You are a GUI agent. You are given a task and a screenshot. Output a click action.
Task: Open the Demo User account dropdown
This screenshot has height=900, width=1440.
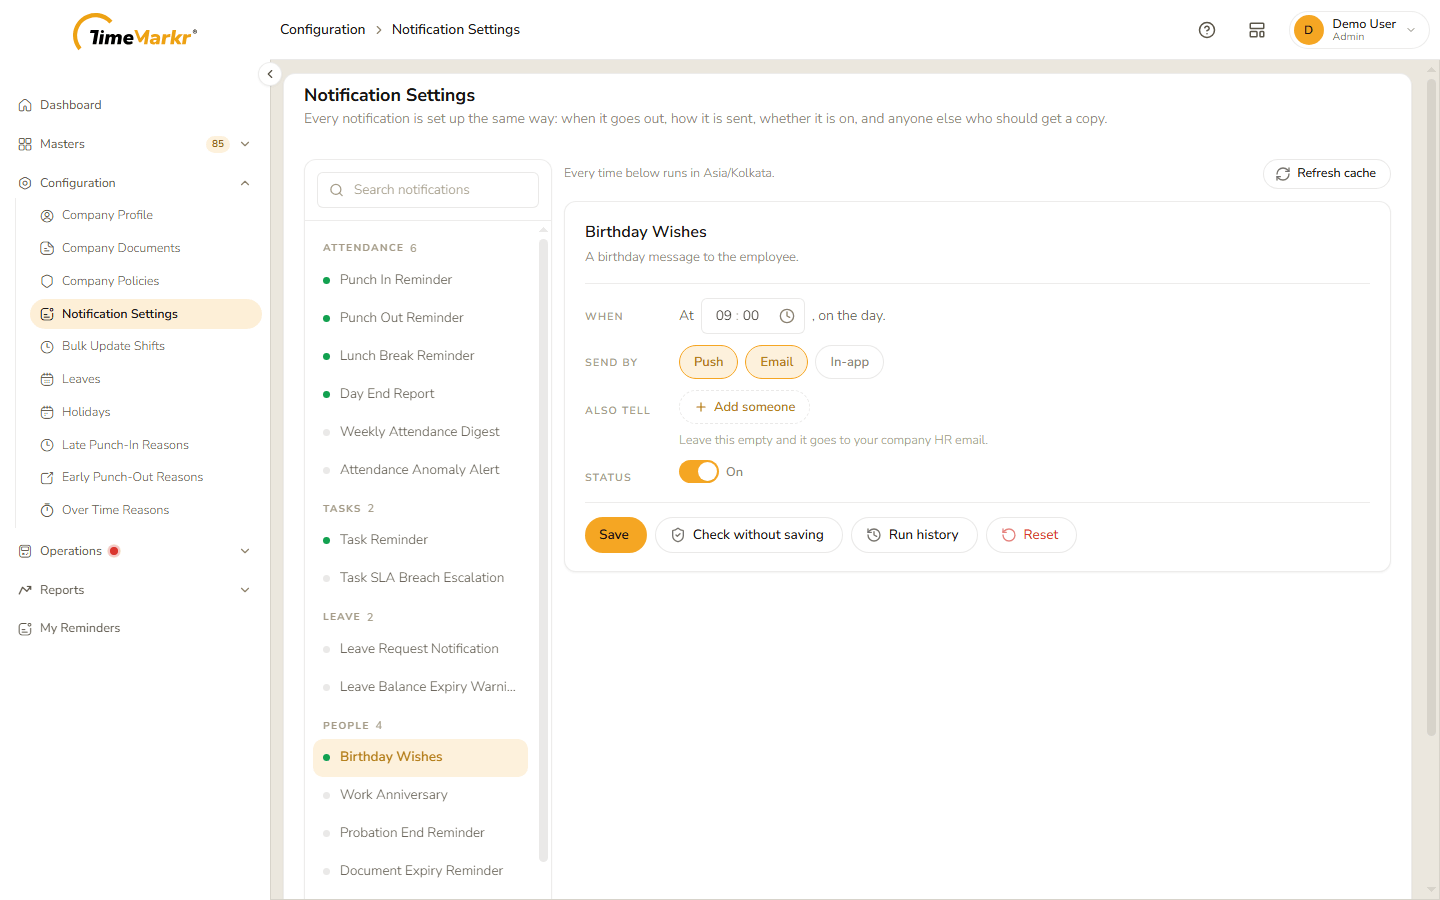point(1360,30)
